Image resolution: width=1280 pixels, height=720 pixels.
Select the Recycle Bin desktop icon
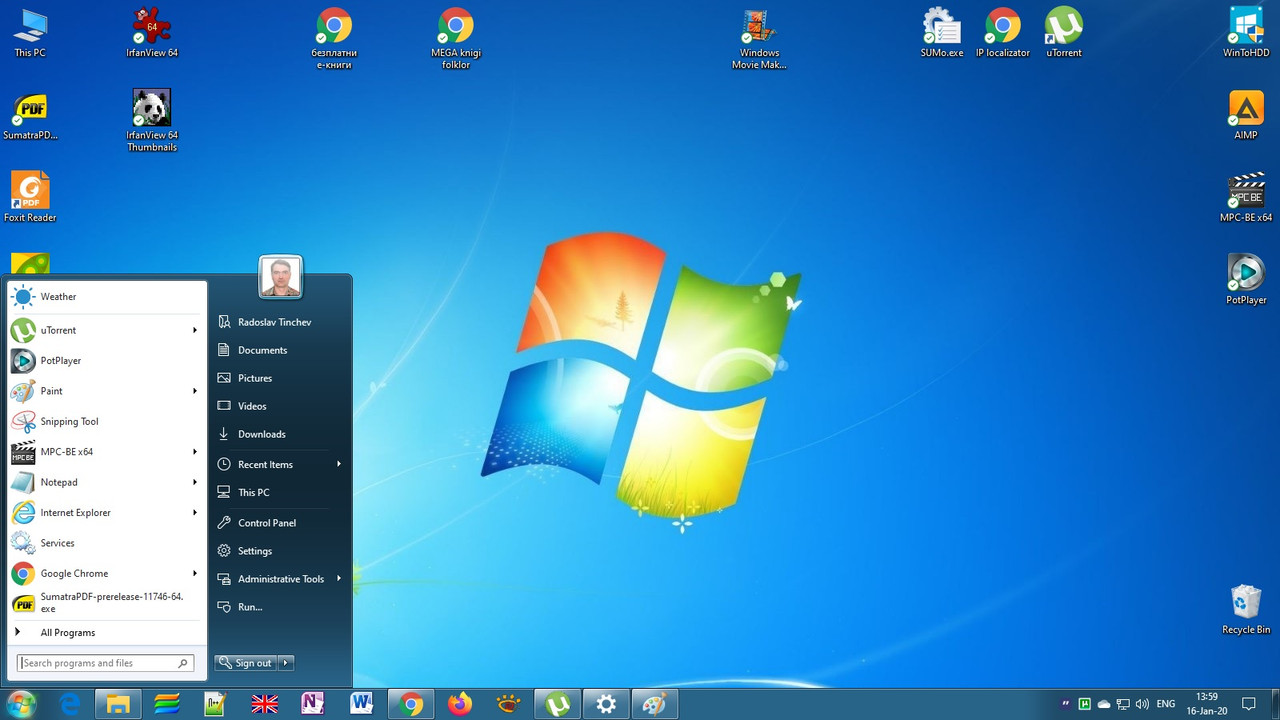pos(1246,609)
